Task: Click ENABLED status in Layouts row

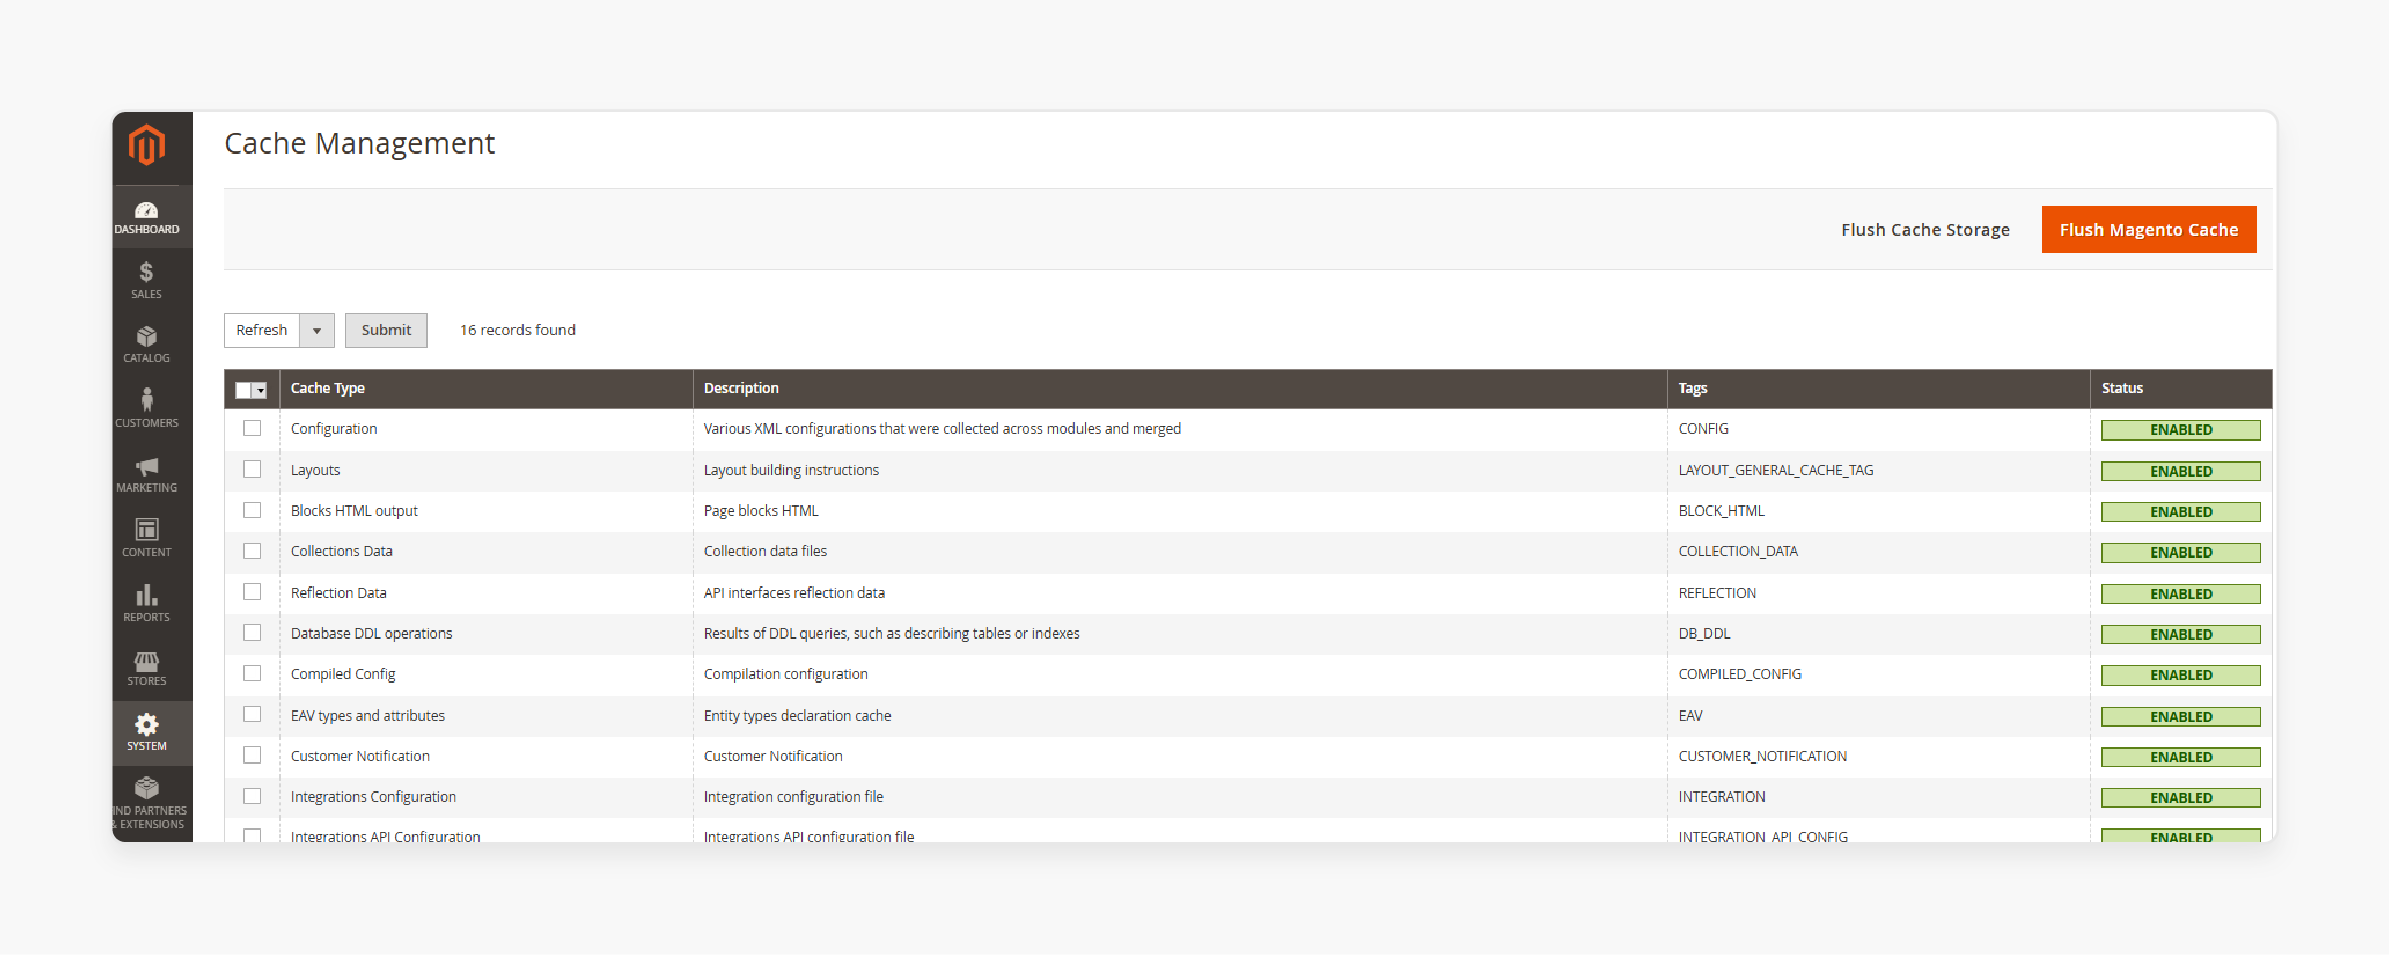Action: (x=2181, y=471)
